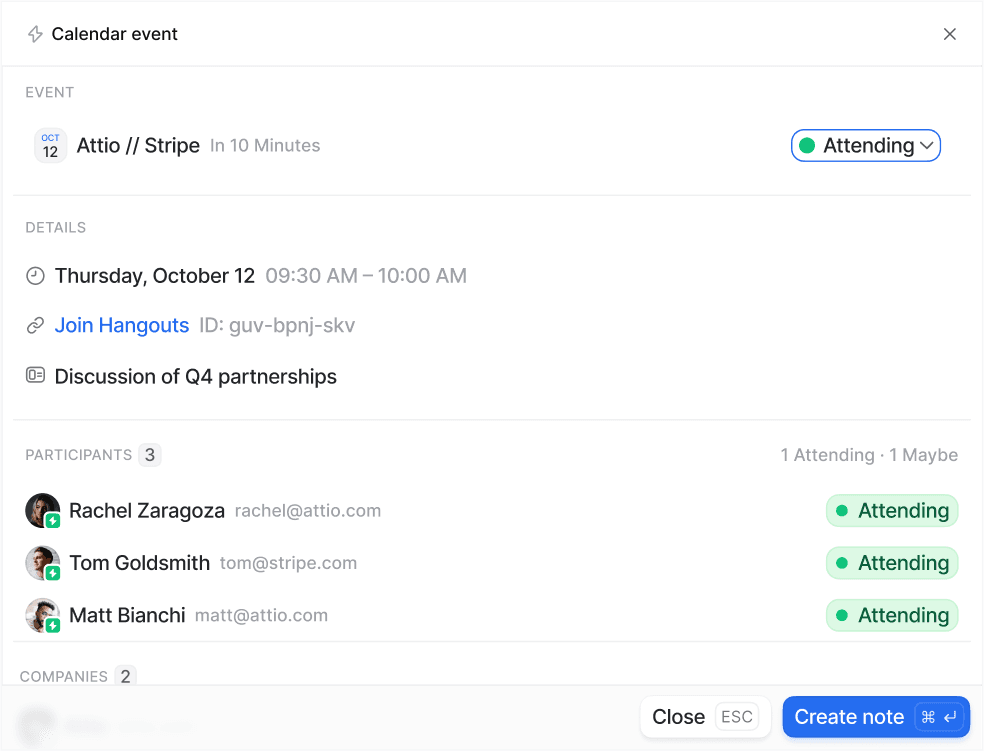Click the Close ESC button
Screen dimensions: 984x751
point(705,717)
